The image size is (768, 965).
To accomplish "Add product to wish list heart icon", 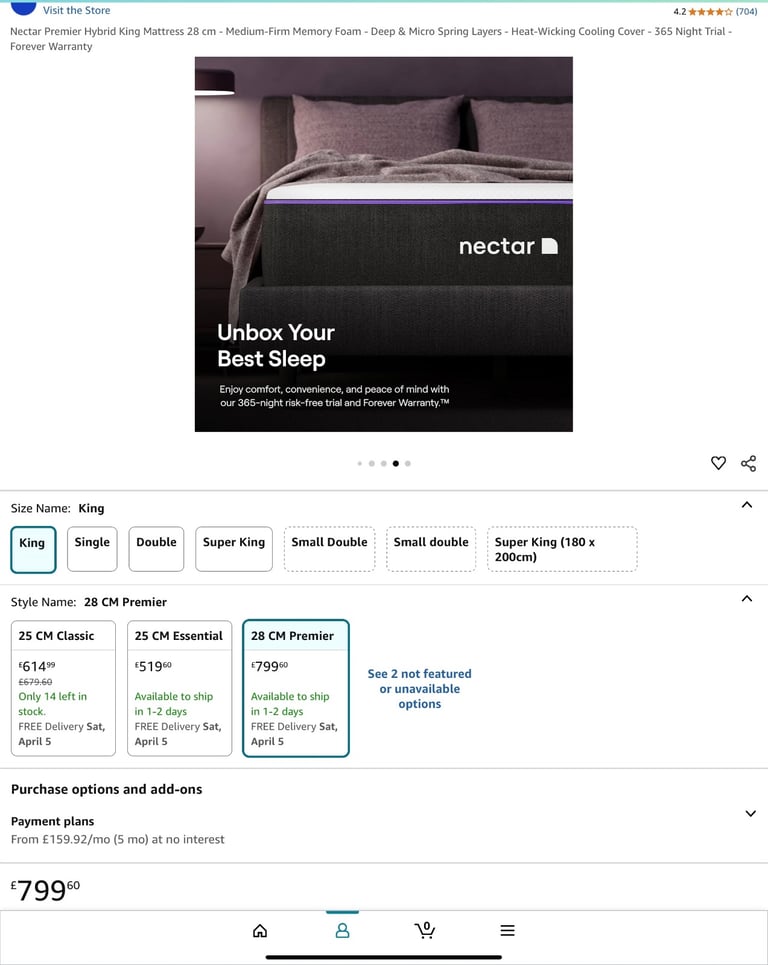I will [x=718, y=463].
